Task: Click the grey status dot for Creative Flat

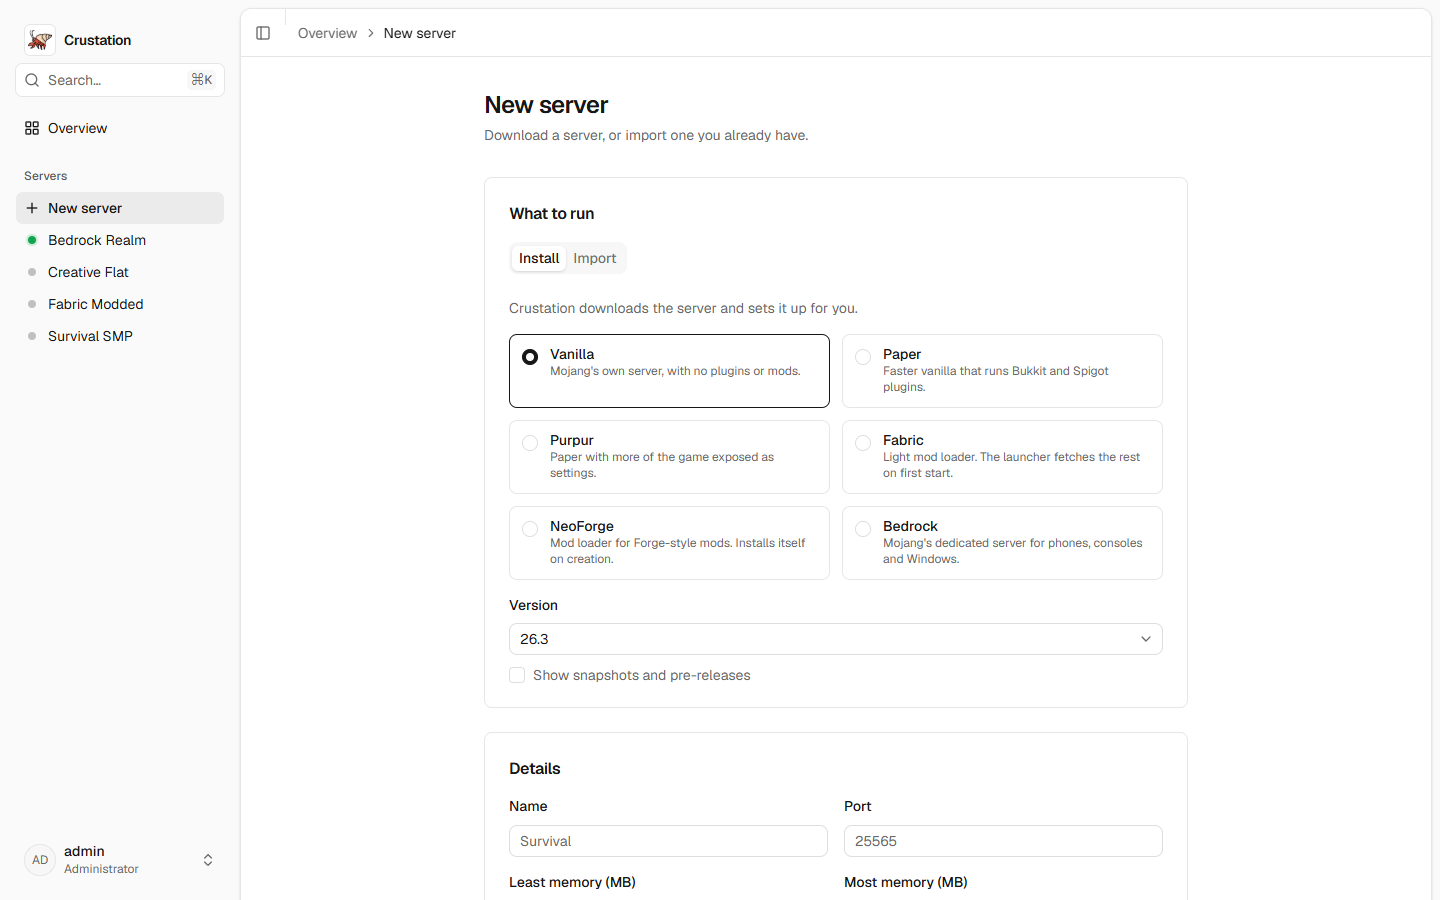Action: point(32,272)
